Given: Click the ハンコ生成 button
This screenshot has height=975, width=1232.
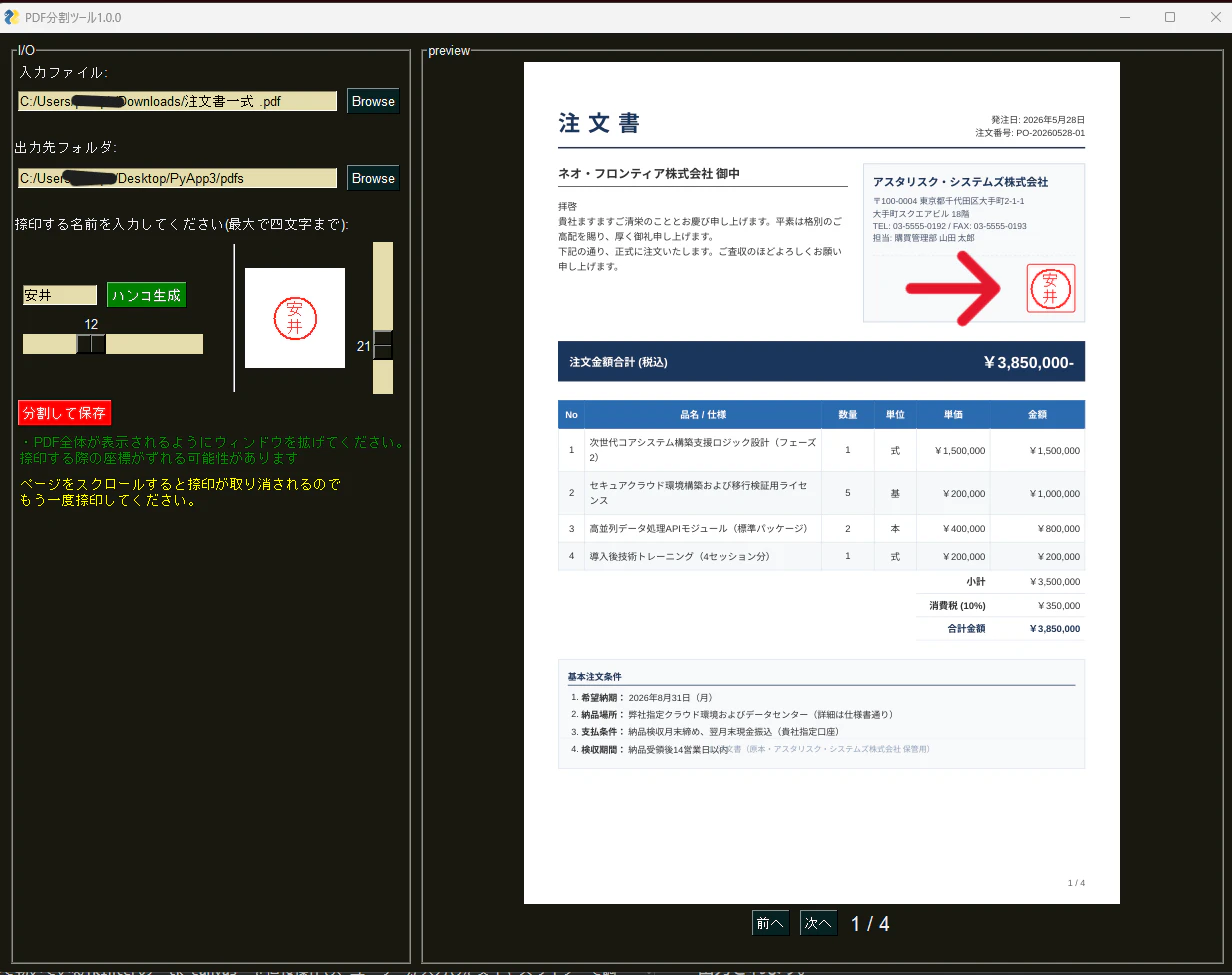Looking at the screenshot, I should pyautogui.click(x=146, y=295).
